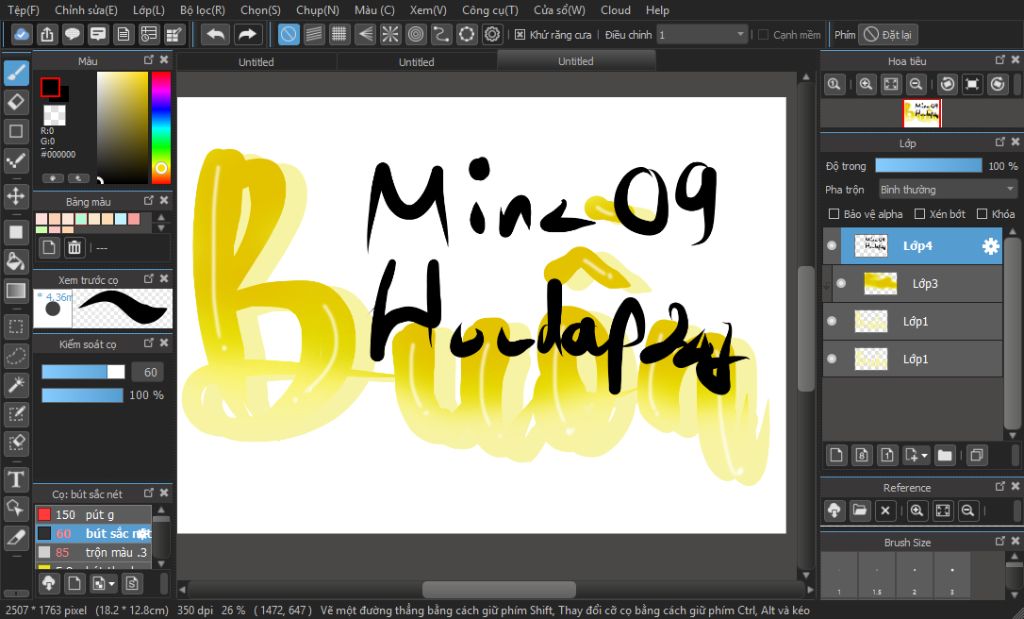Select the rectangular selection tool

[16, 326]
